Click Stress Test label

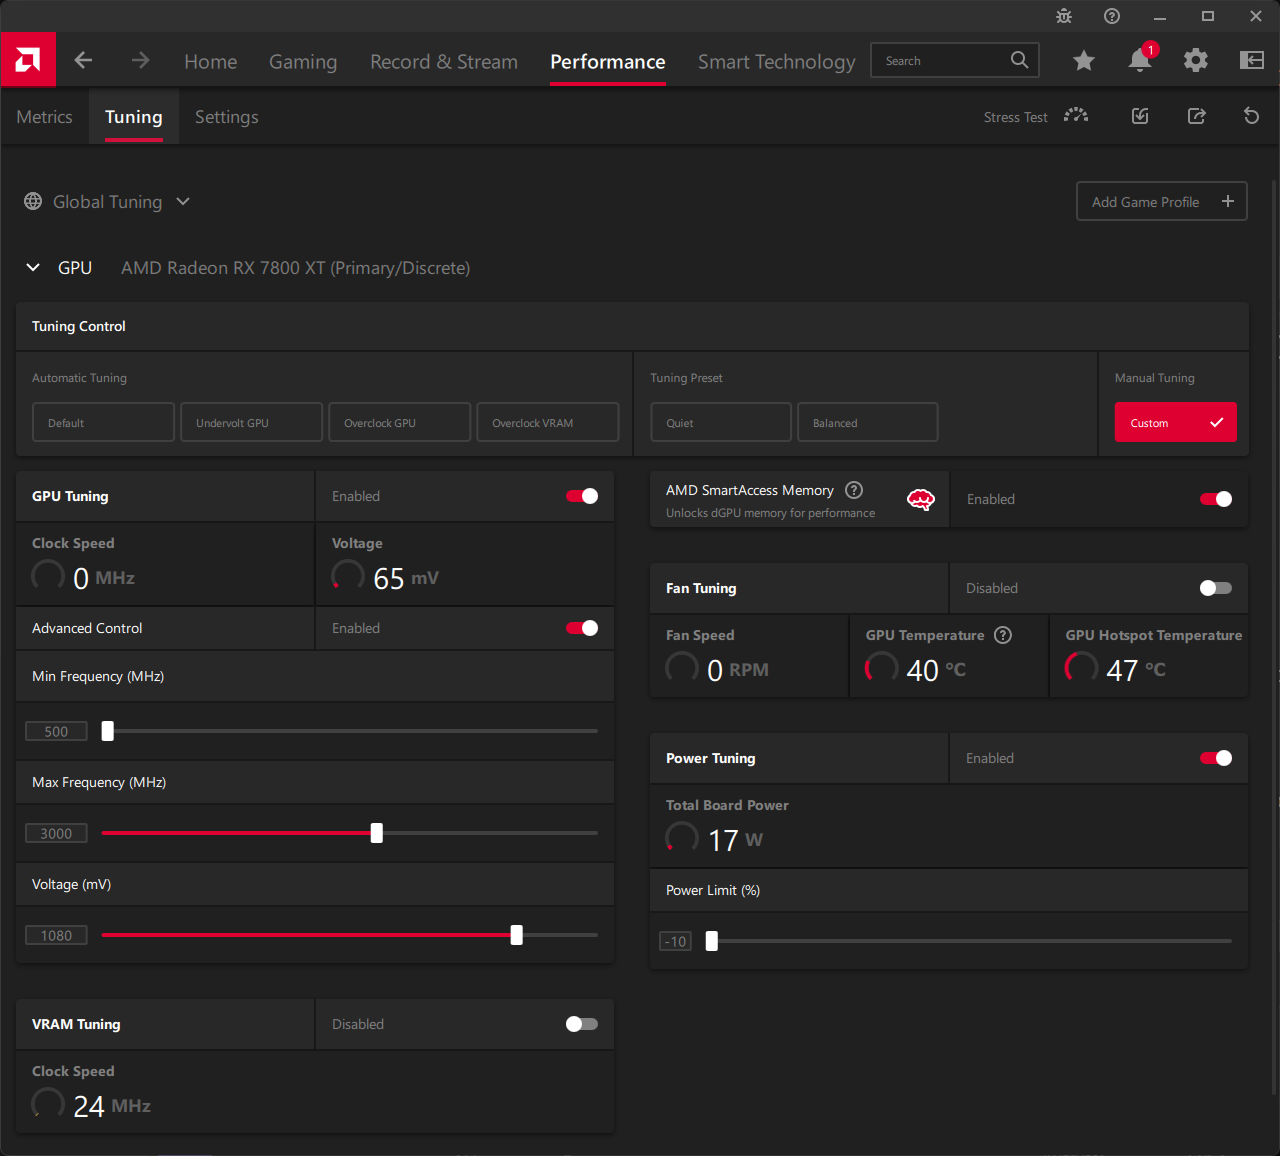point(1015,117)
